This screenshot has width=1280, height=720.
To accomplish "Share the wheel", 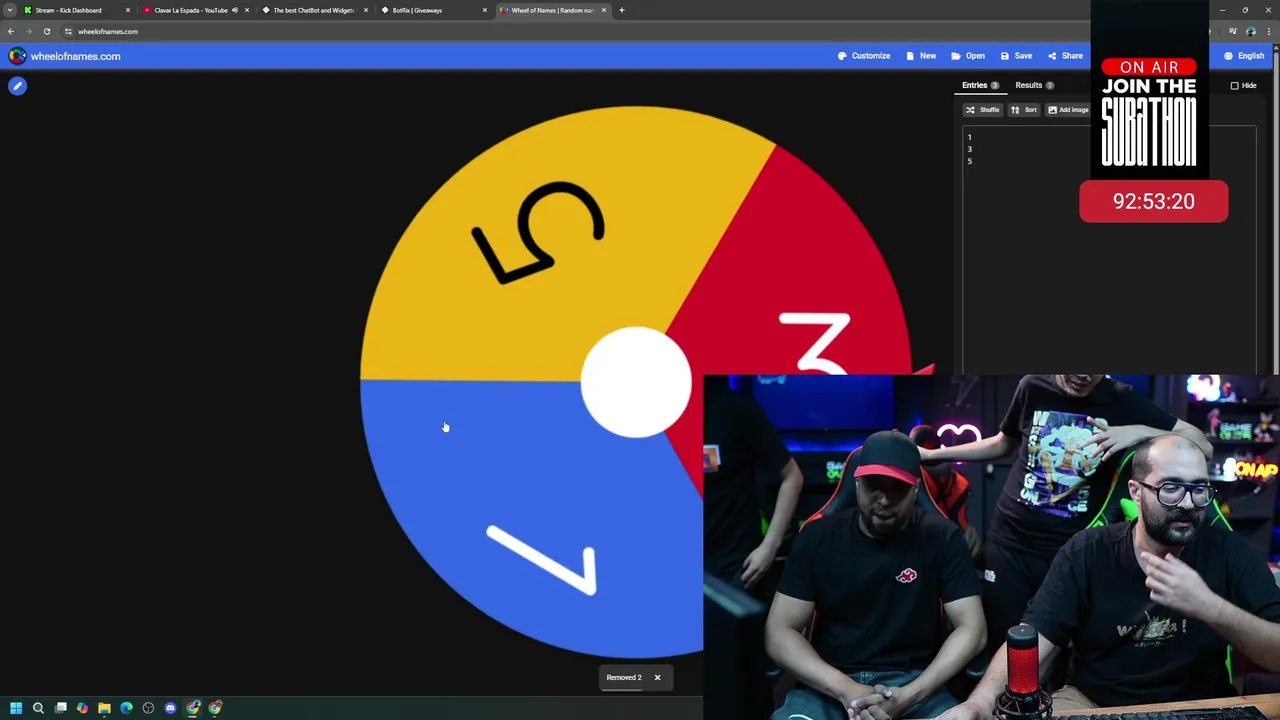I will 1065,56.
